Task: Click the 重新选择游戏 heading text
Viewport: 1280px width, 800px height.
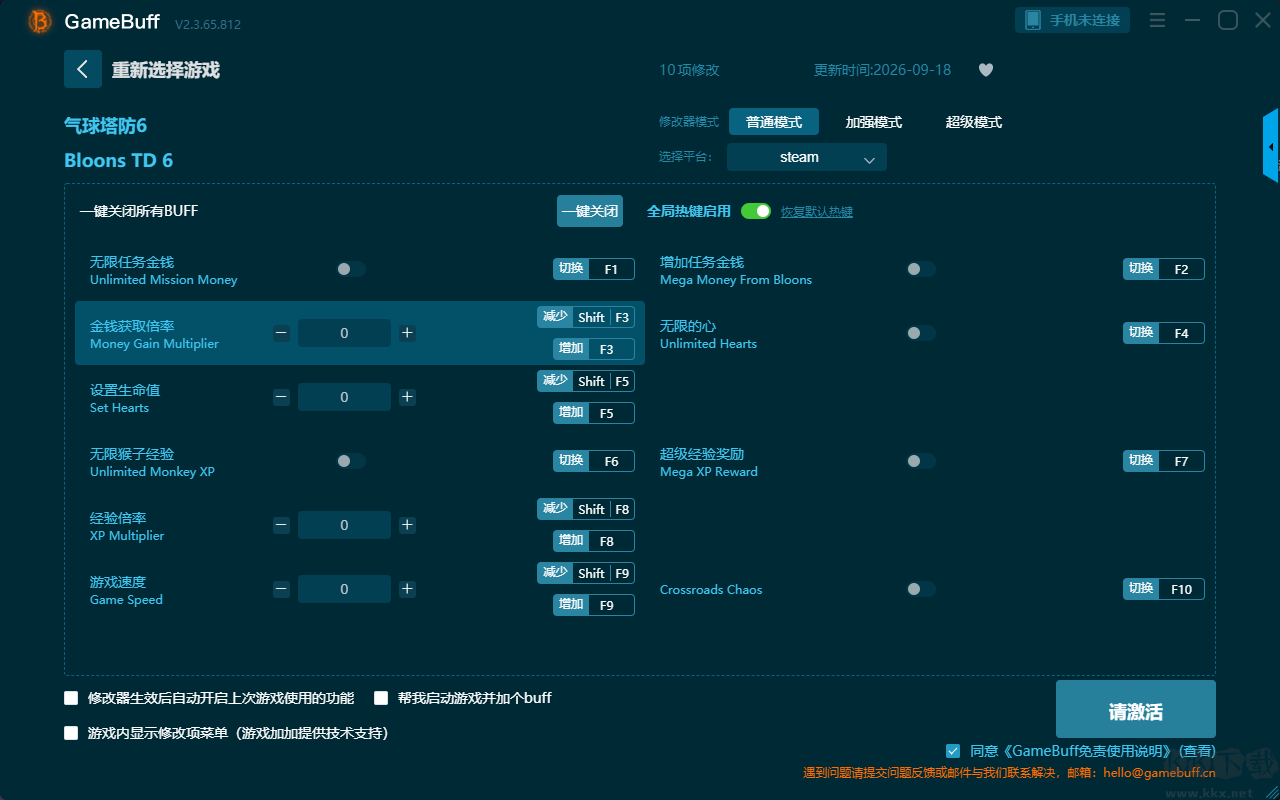Action: (x=166, y=70)
